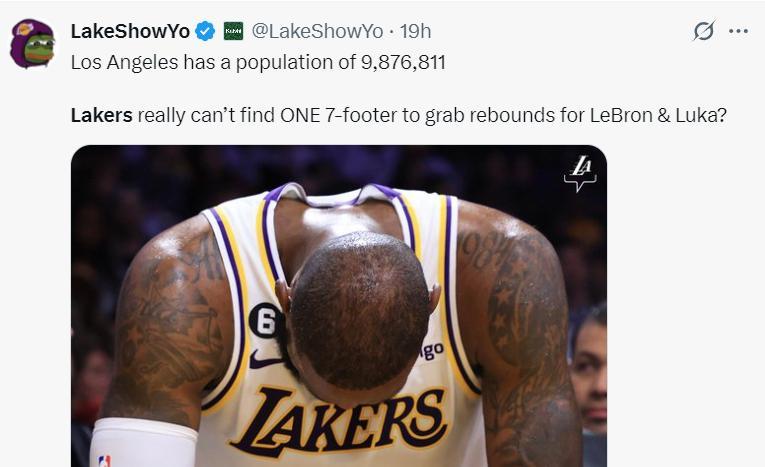This screenshot has height=467, width=765.
Task: Click the NBA logo on the white armband
Action: point(104,460)
